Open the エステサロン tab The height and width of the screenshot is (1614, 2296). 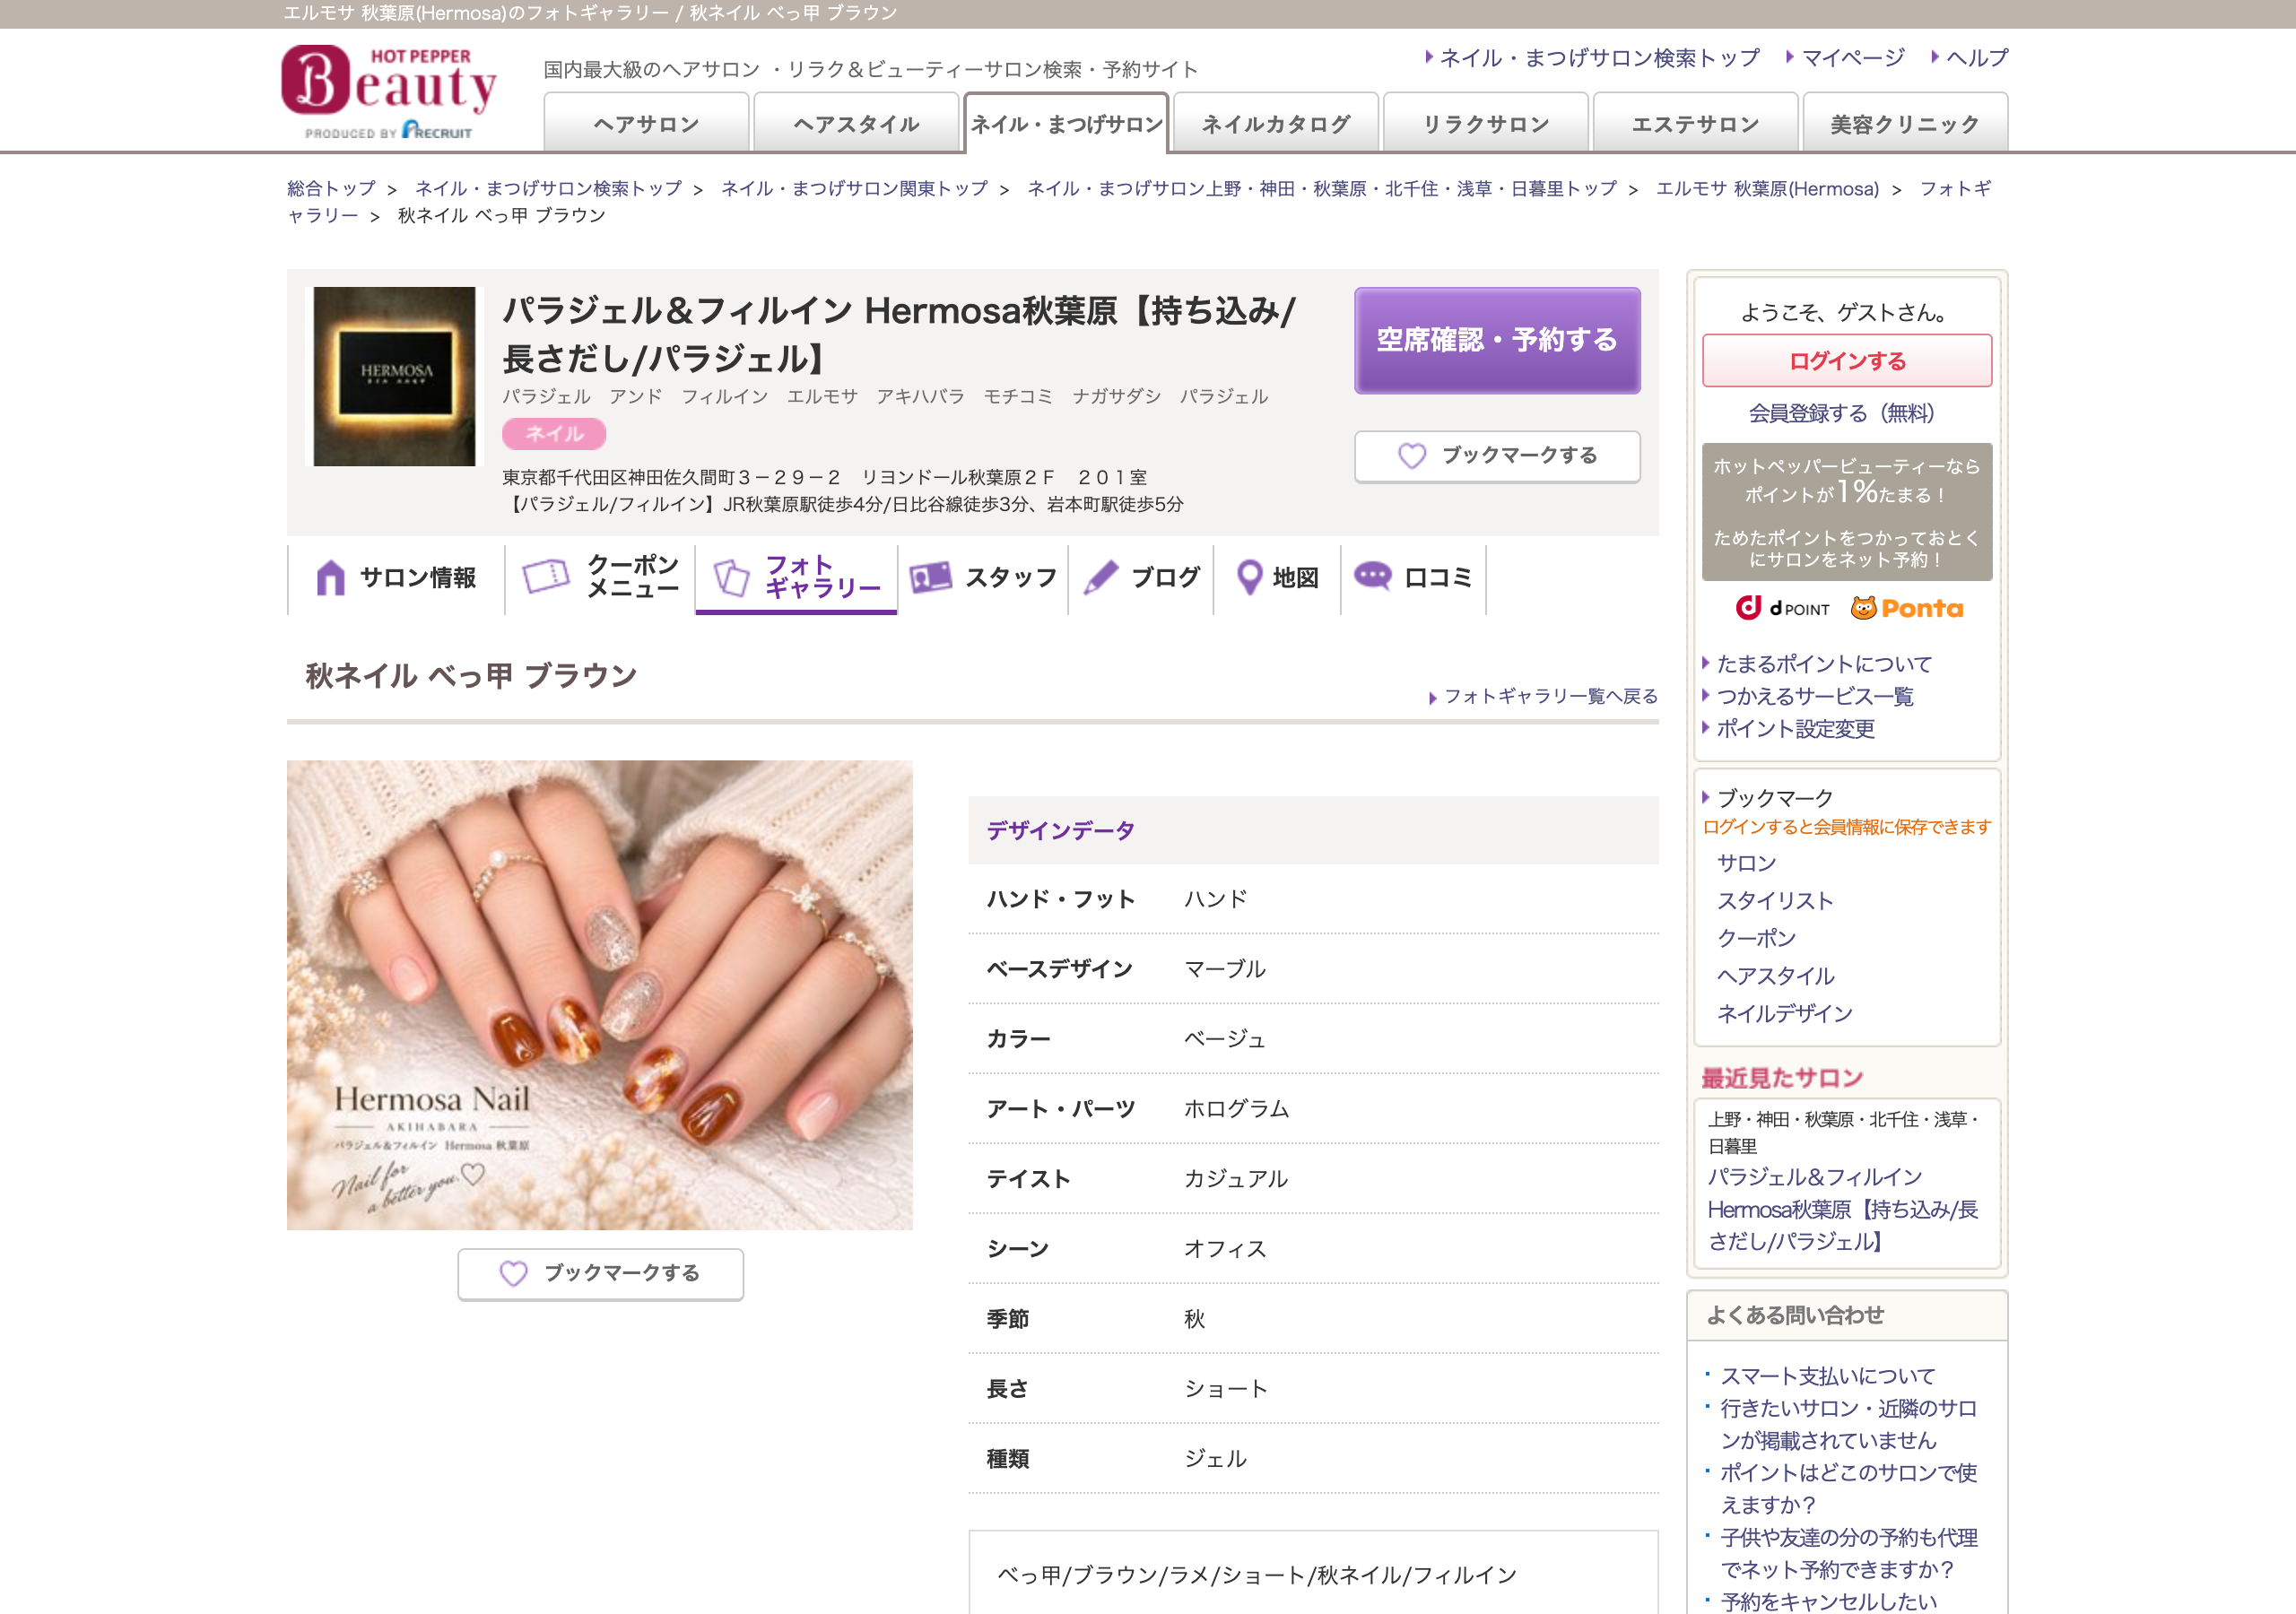(x=1696, y=123)
